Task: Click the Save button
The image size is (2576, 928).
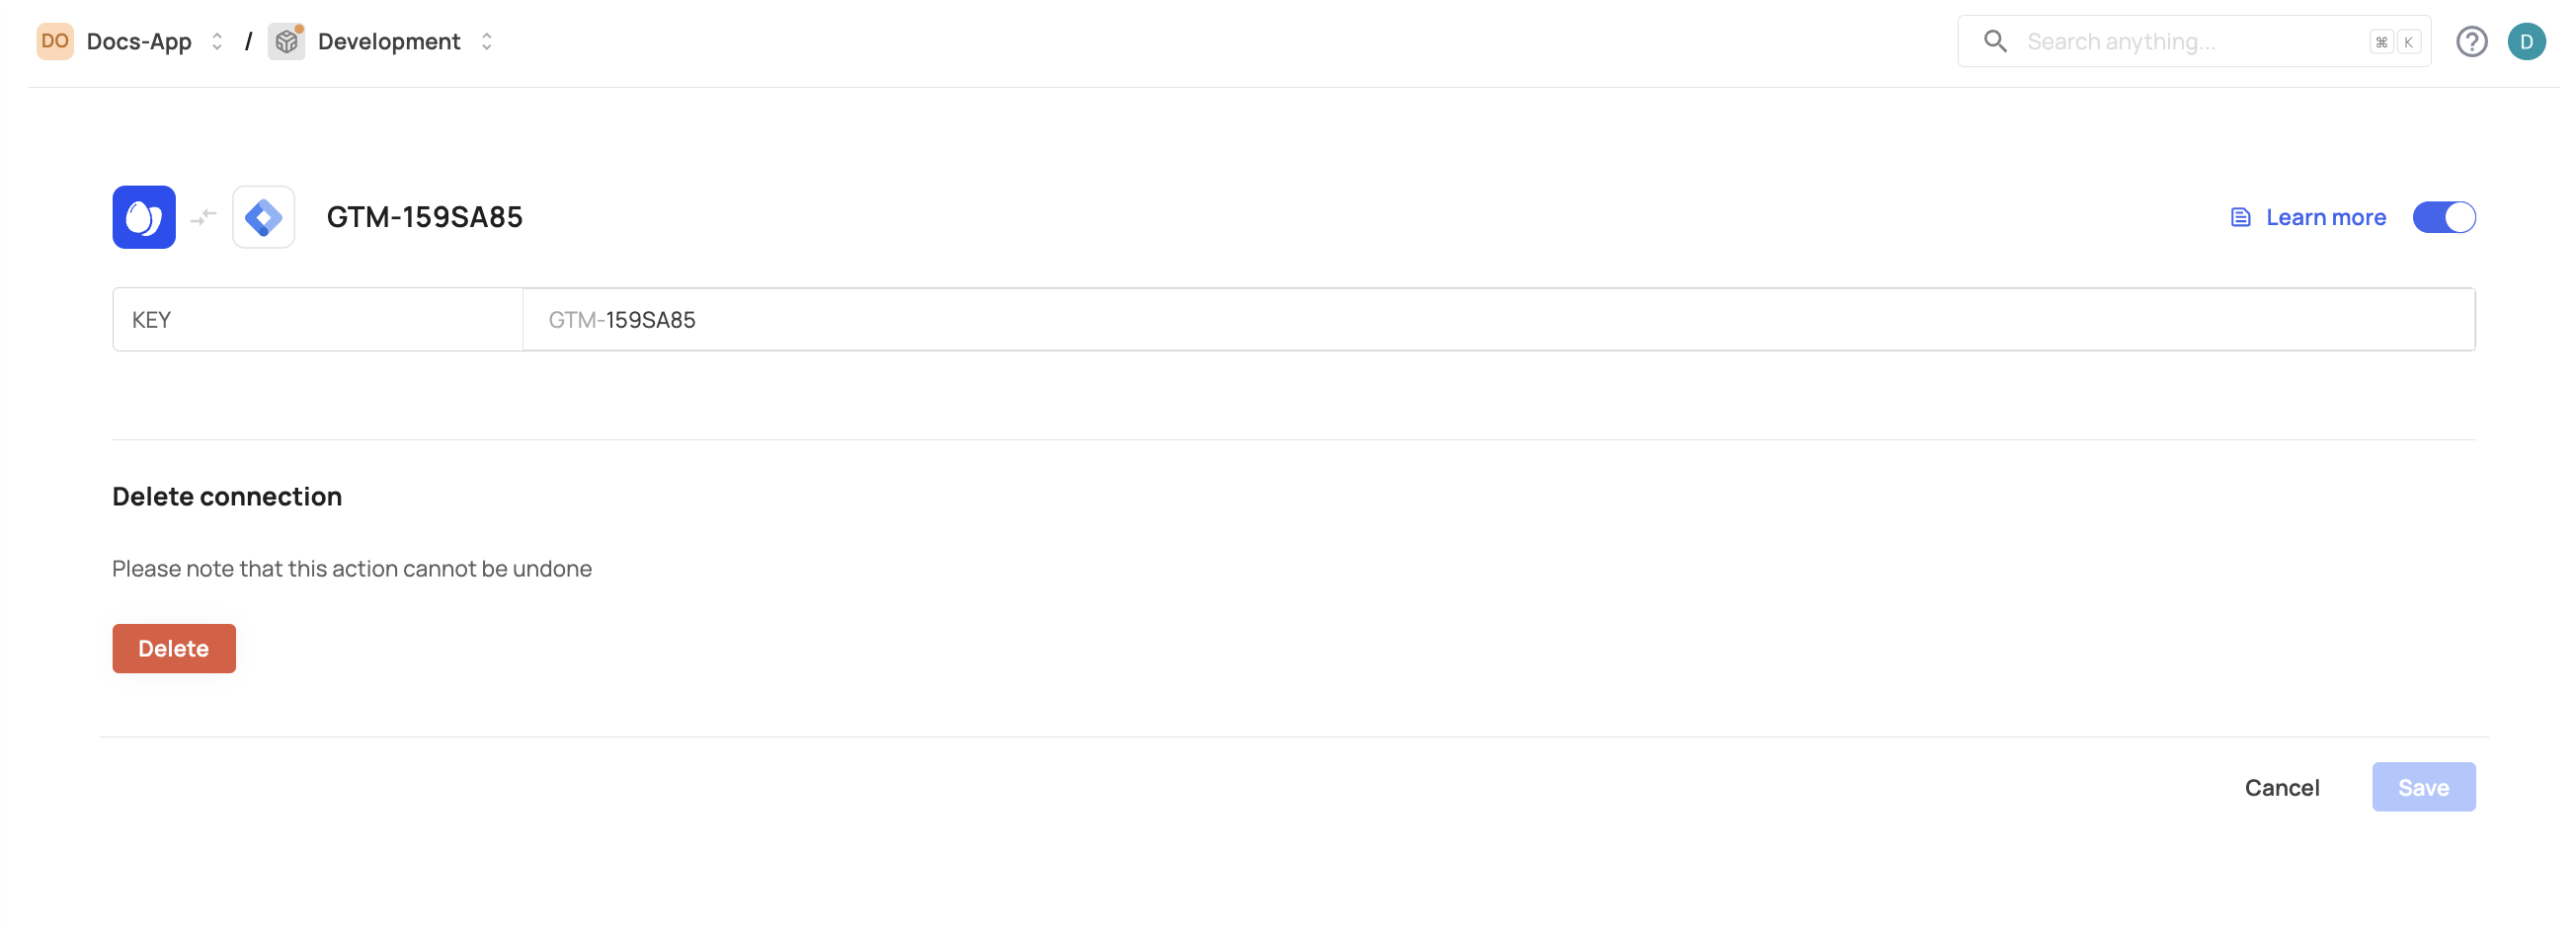Action: (2422, 787)
